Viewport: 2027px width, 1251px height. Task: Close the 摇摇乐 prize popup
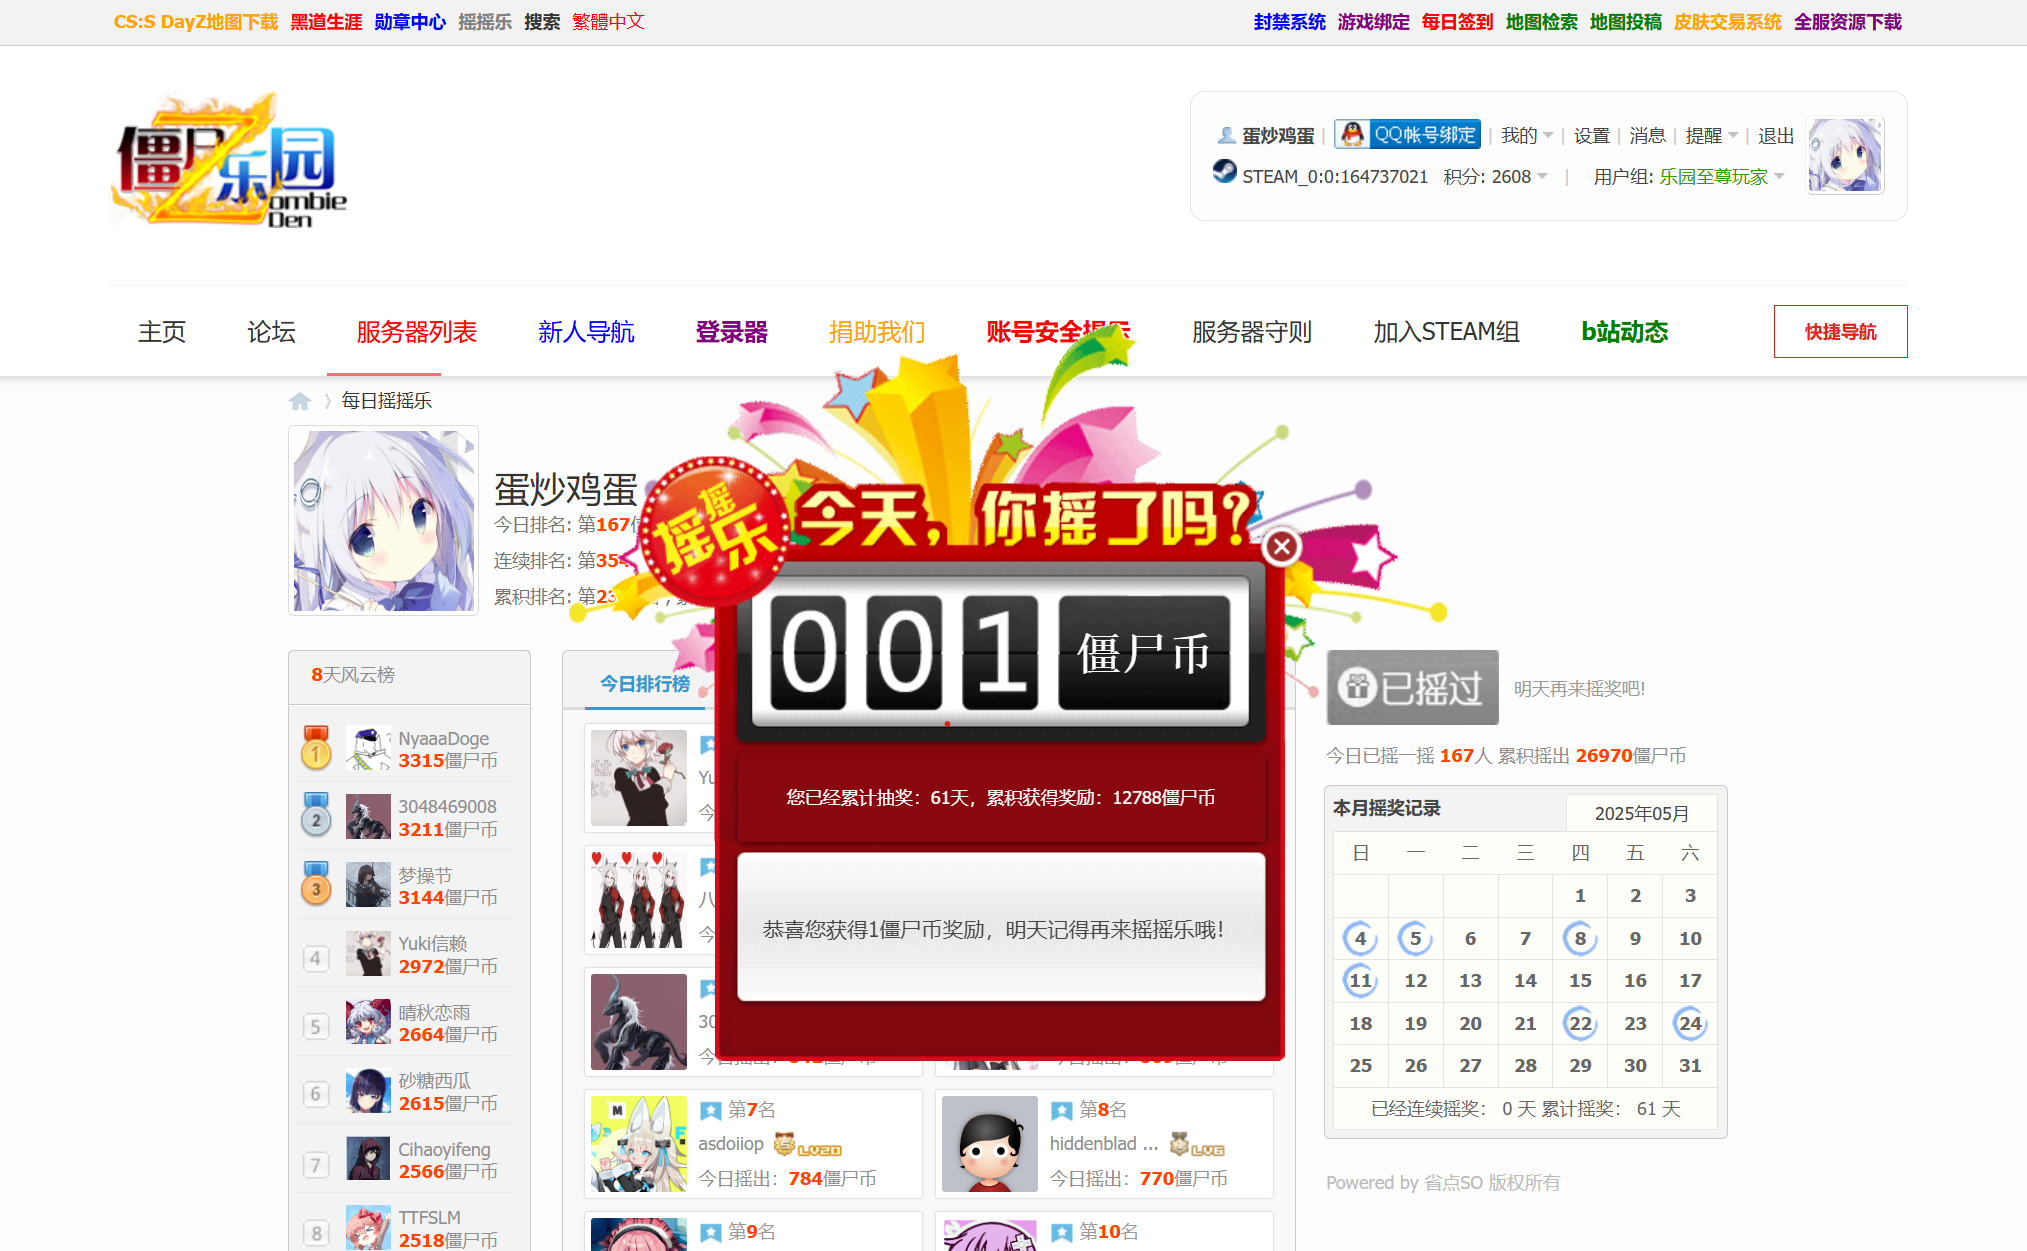[1281, 547]
